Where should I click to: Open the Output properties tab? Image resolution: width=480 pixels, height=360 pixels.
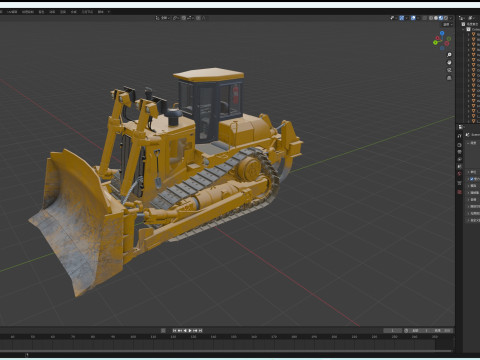(x=459, y=152)
